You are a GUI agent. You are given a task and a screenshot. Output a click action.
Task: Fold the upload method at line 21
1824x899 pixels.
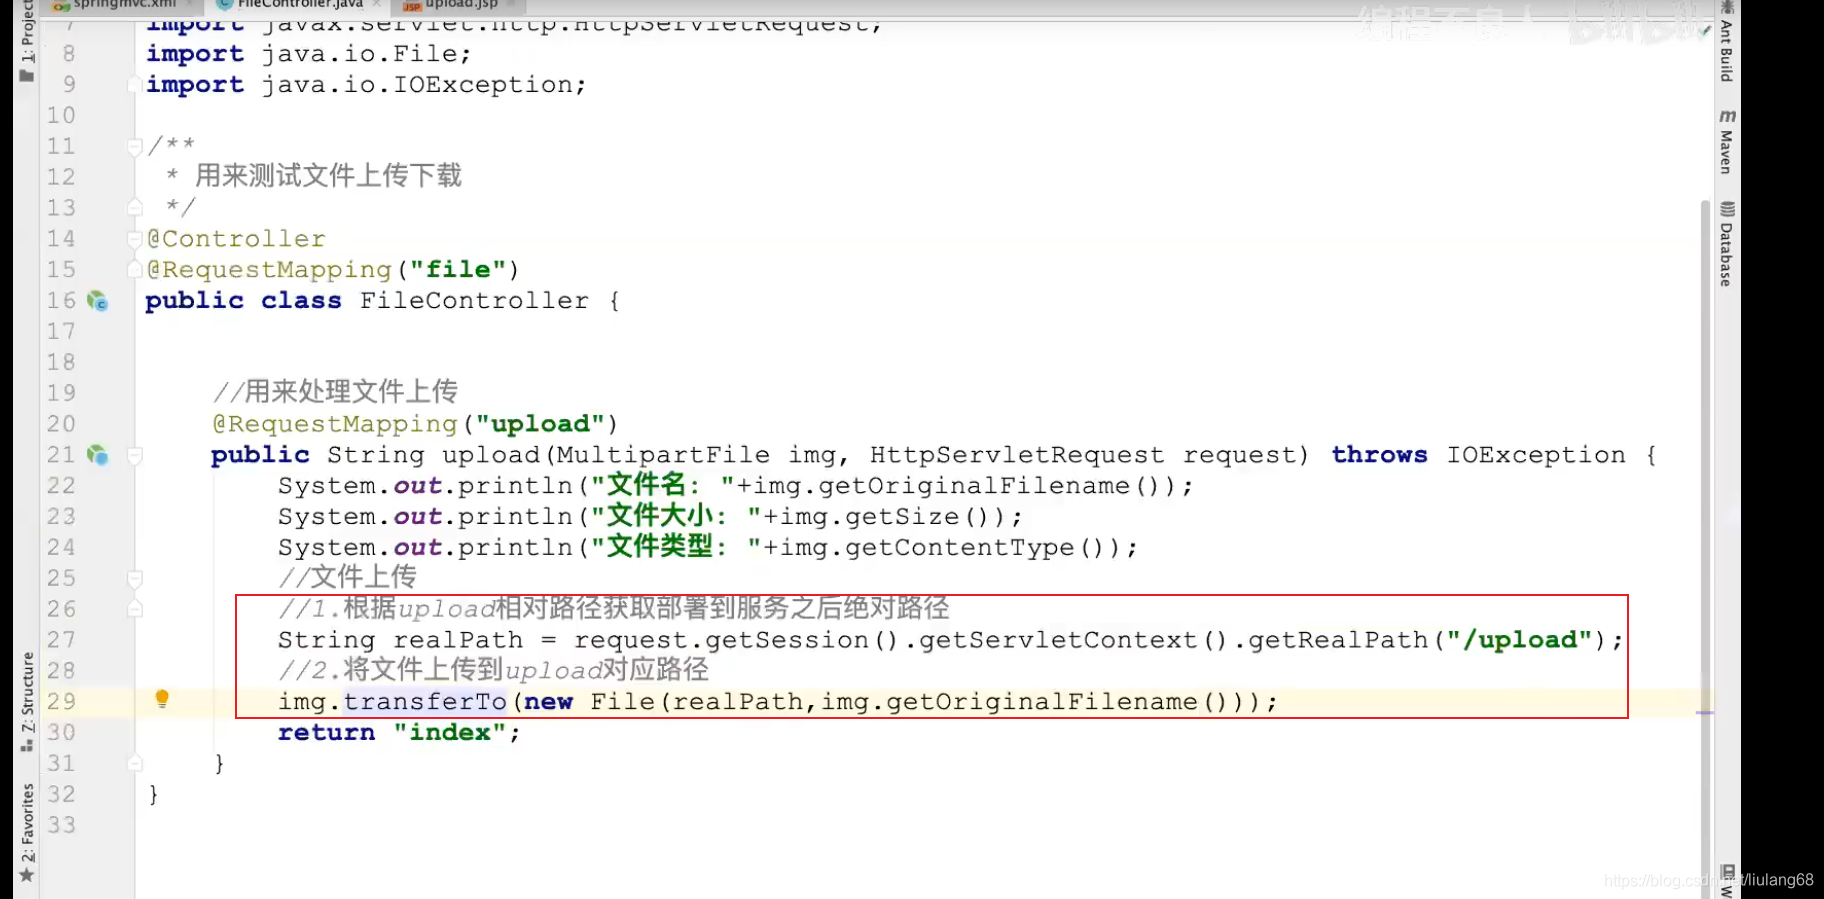[135, 456]
